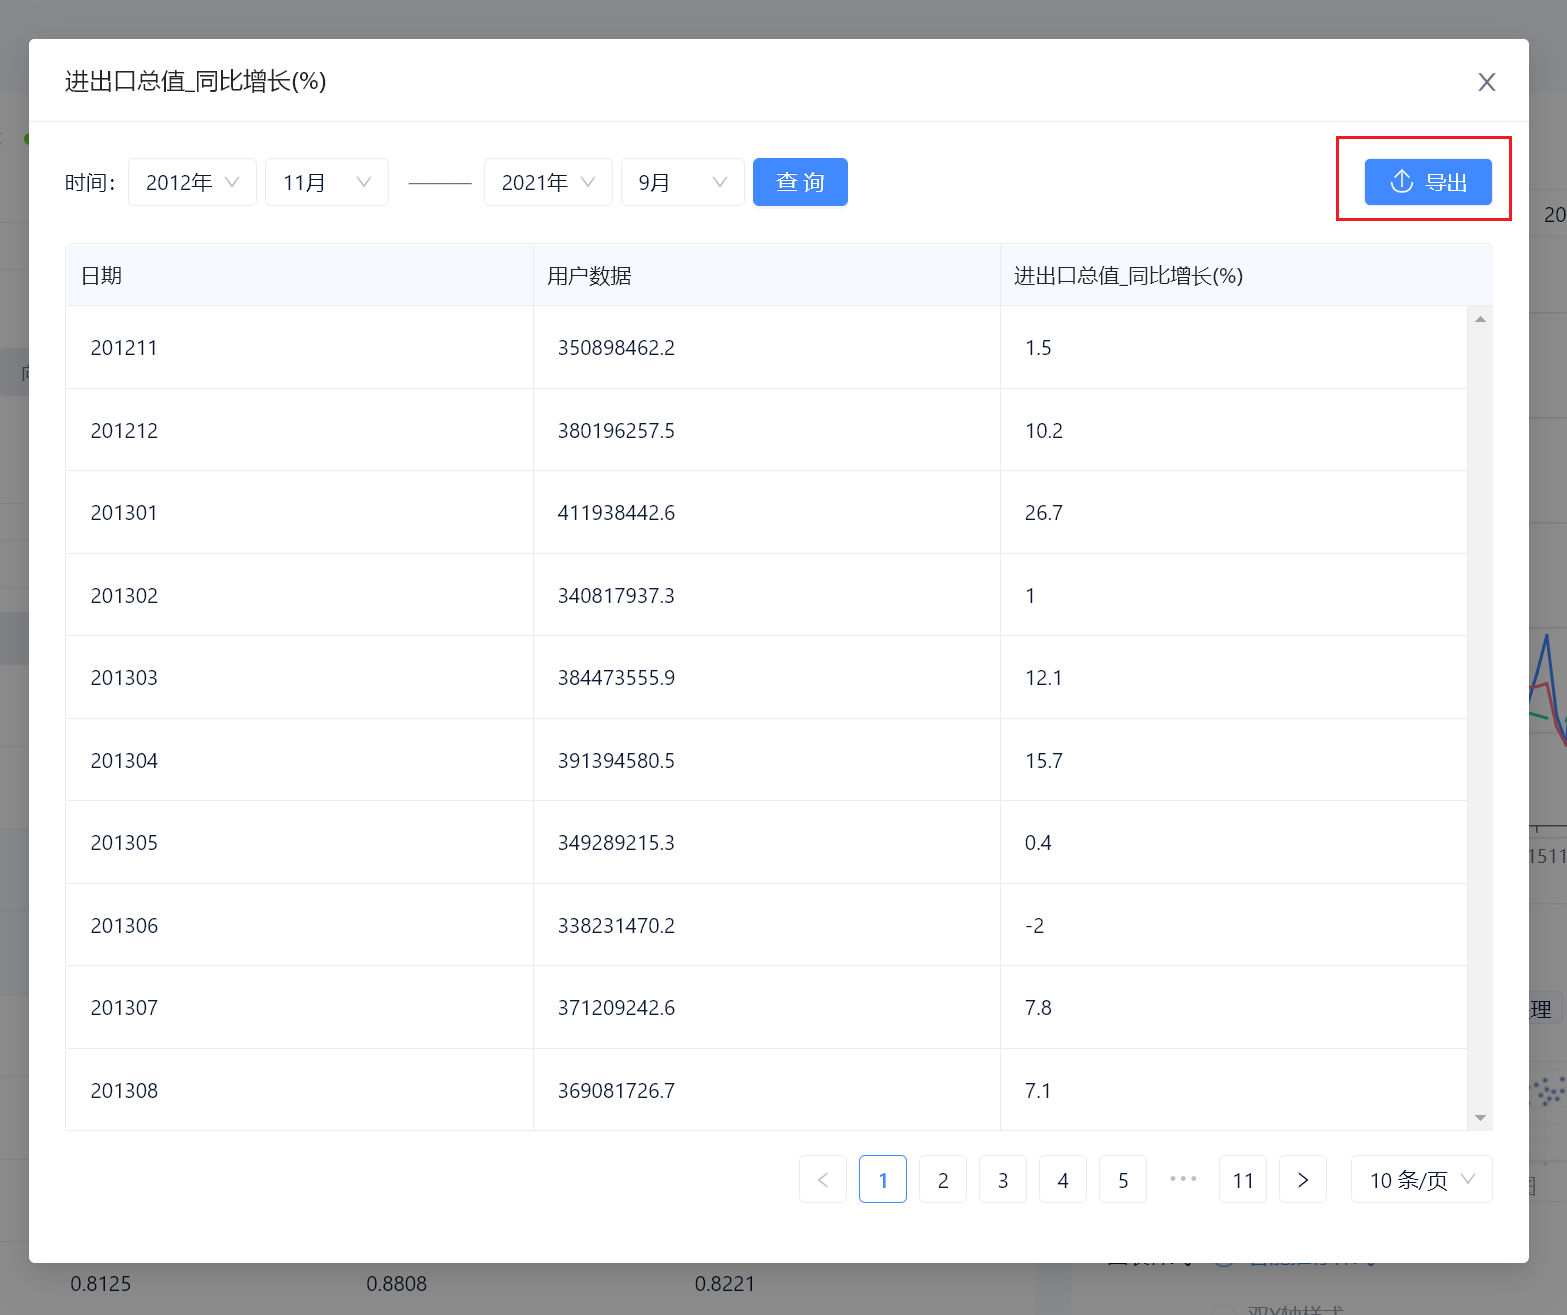Click user data value 391394580.5
Screen dimensions: 1567x1315
616,761
